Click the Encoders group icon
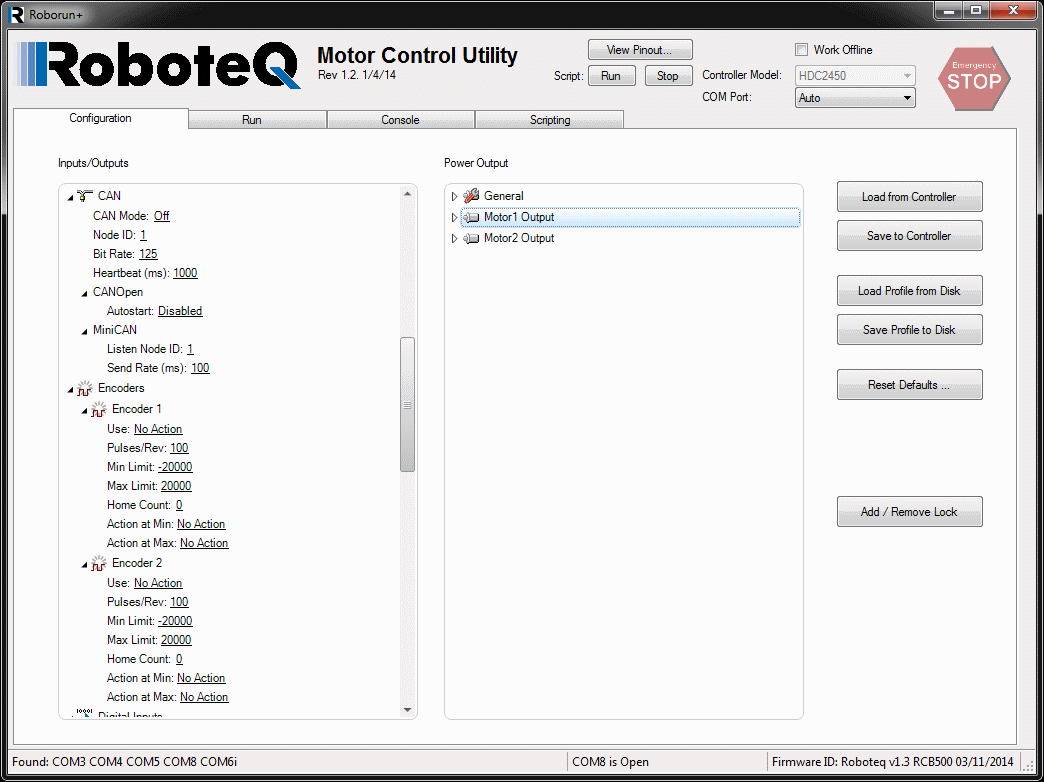Viewport: 1044px width, 782px height. tap(85, 389)
